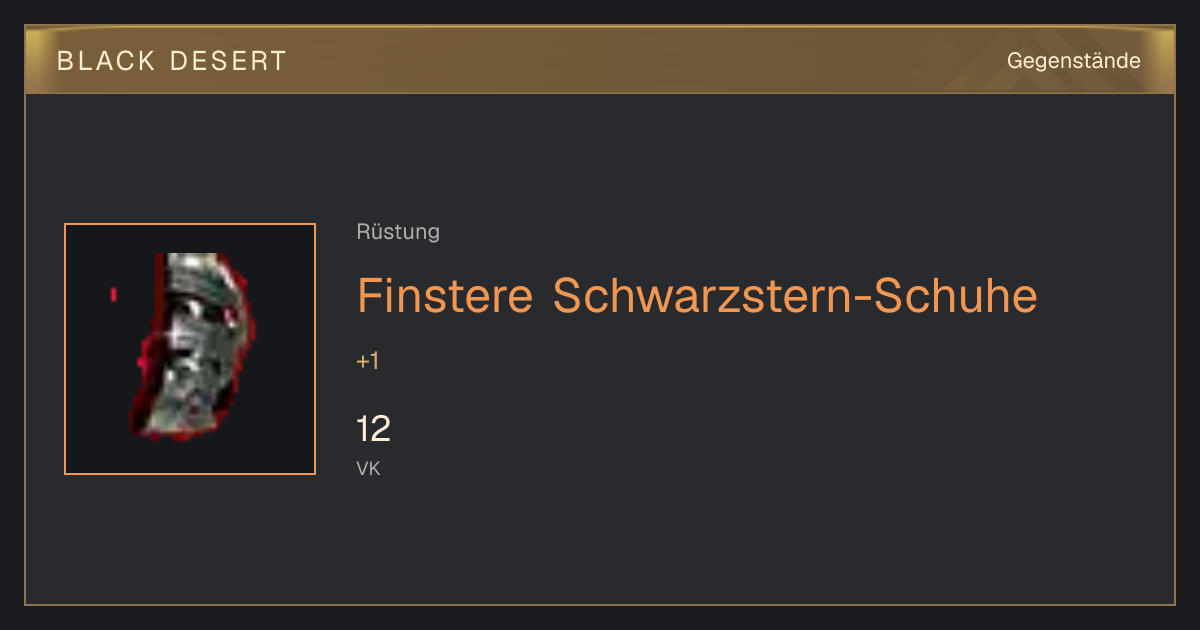Click the empty dark area above the Rüstung label
1200x630 pixels.
[700, 160]
